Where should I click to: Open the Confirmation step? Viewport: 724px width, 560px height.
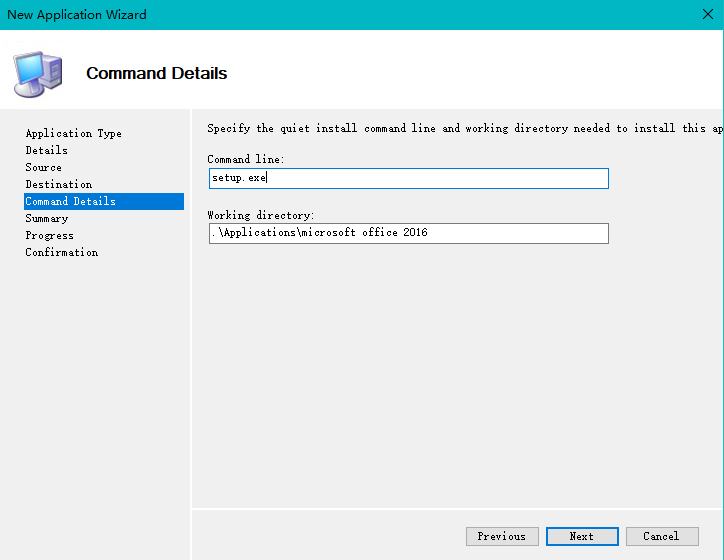61,253
